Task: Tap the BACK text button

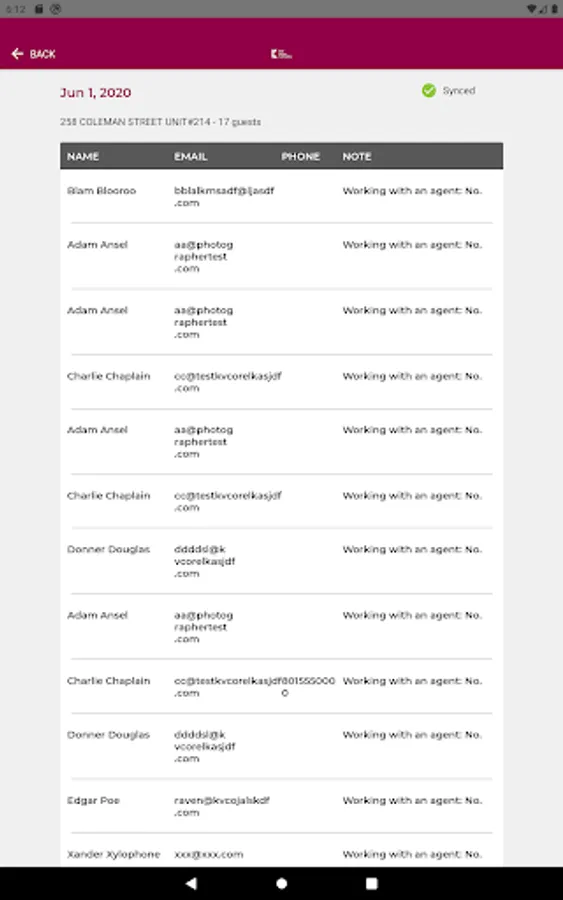Action: 42,54
